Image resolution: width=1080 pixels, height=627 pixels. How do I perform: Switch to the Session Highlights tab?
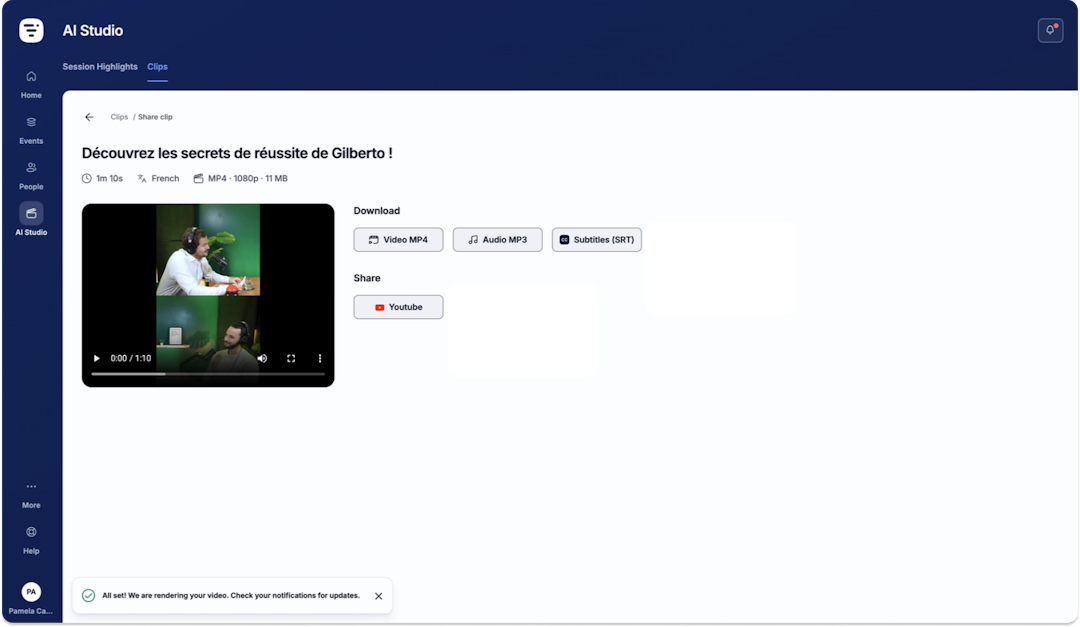tap(100, 67)
